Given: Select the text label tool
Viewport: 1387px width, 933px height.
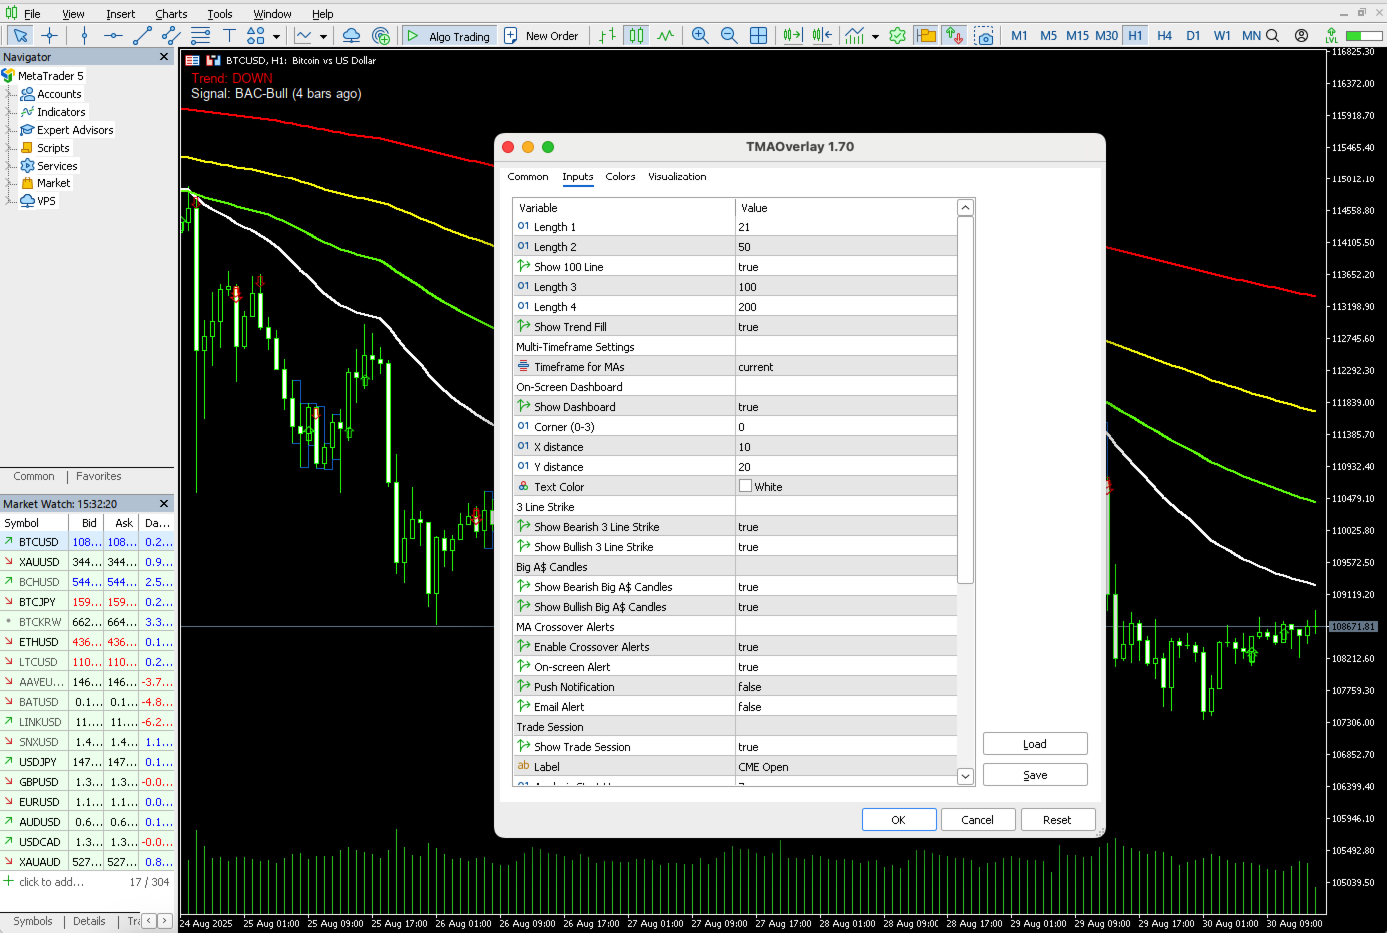Looking at the screenshot, I should [229, 36].
